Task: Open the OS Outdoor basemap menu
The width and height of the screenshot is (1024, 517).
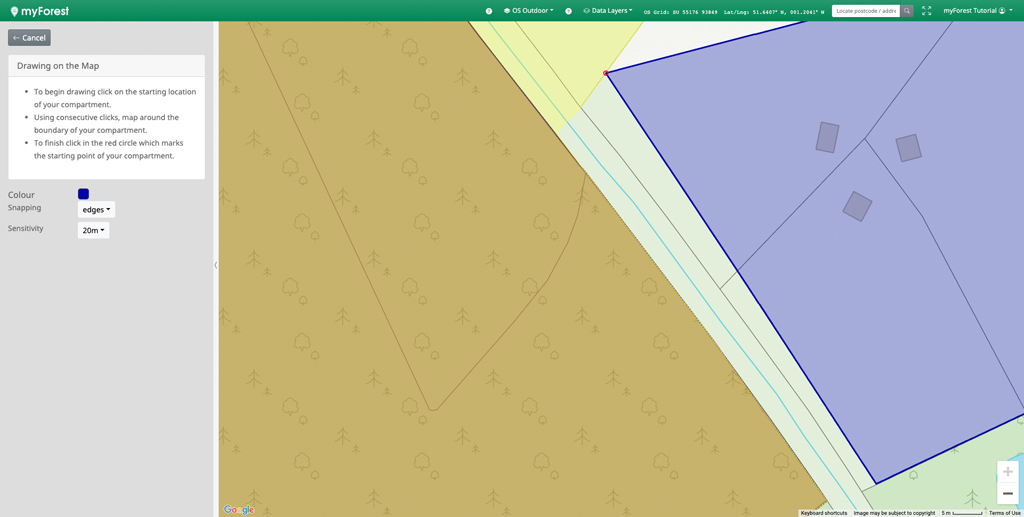Action: 529,11
